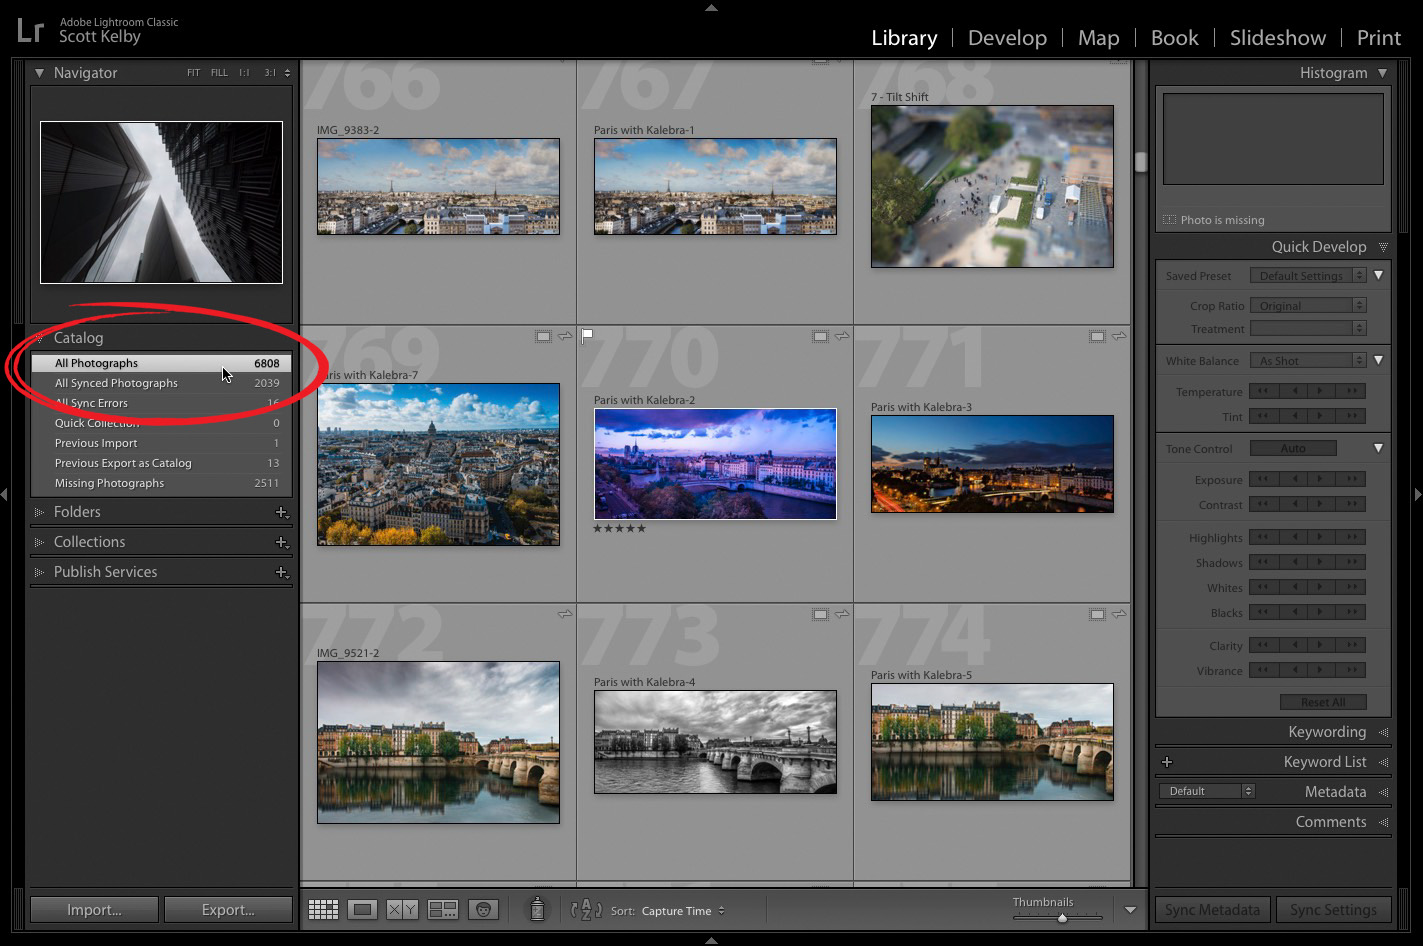Select the Loupe view icon

point(362,910)
